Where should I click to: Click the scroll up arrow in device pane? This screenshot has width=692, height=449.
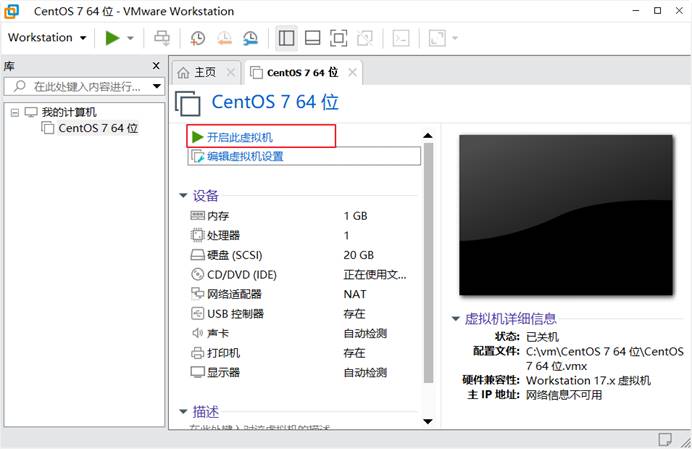(x=428, y=136)
